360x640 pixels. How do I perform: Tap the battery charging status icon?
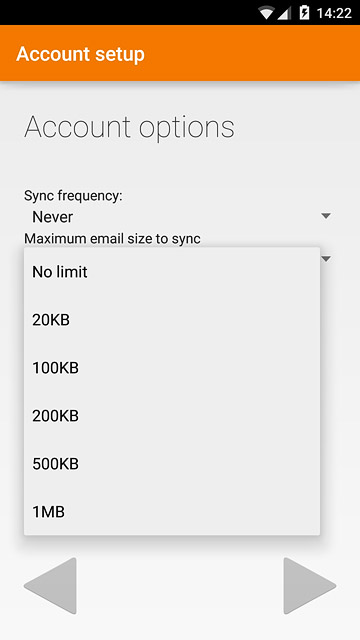point(304,13)
